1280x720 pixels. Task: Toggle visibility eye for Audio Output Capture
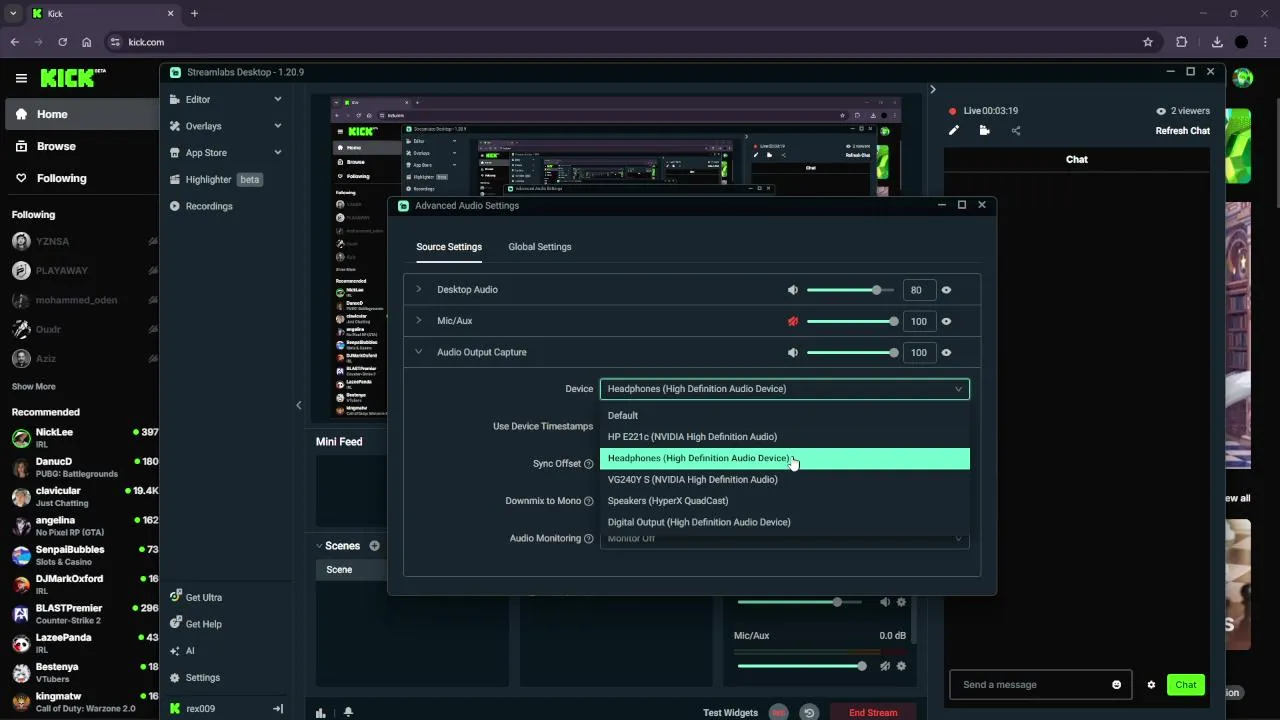[x=946, y=352]
